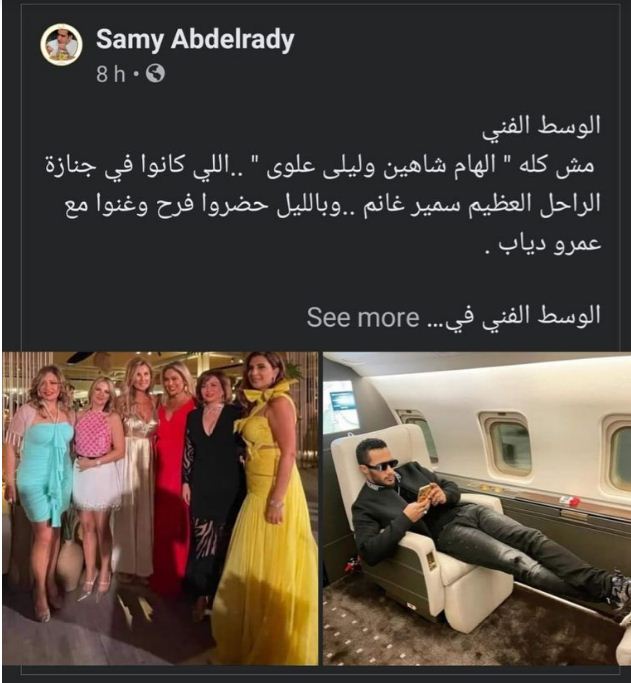Expand the post with See more
Screen dimensions: 631x683
click(363, 317)
